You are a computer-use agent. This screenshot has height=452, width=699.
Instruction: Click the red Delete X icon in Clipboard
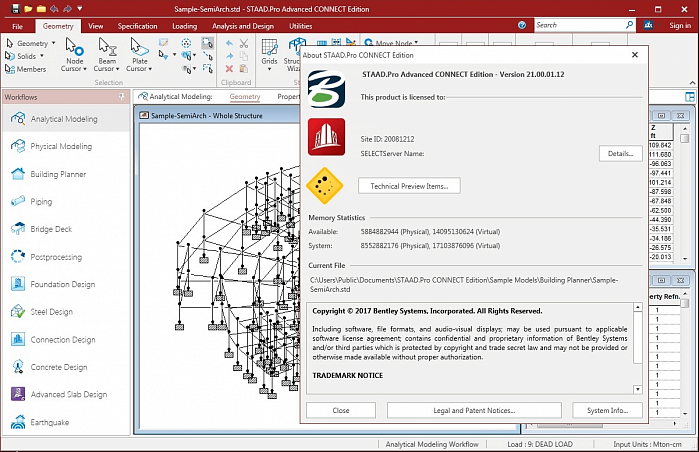229,69
